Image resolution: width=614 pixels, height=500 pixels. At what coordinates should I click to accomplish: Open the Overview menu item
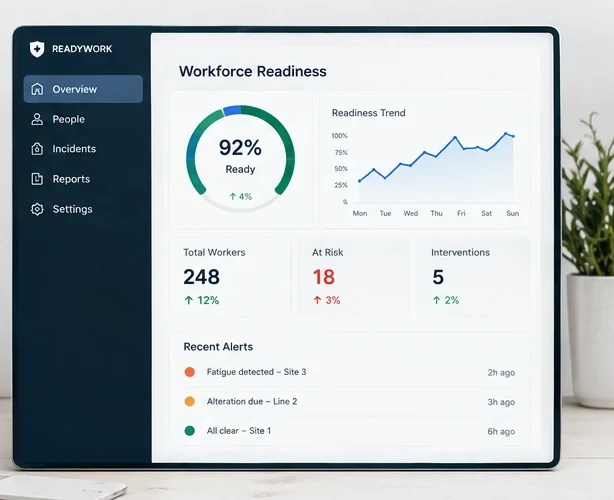[83, 89]
